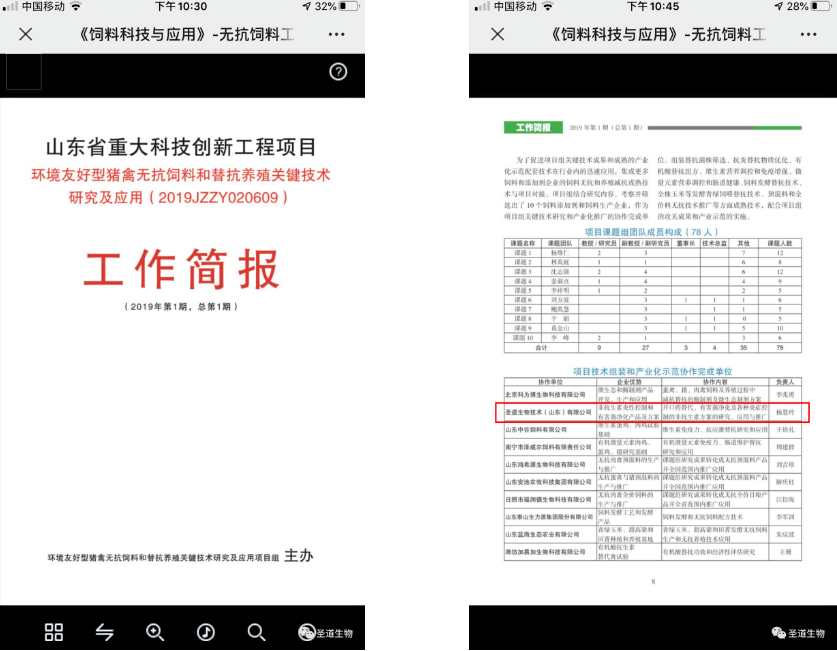Tap the zoom-in magnifier with plus sign
The height and width of the screenshot is (651, 837).
(x=155, y=631)
